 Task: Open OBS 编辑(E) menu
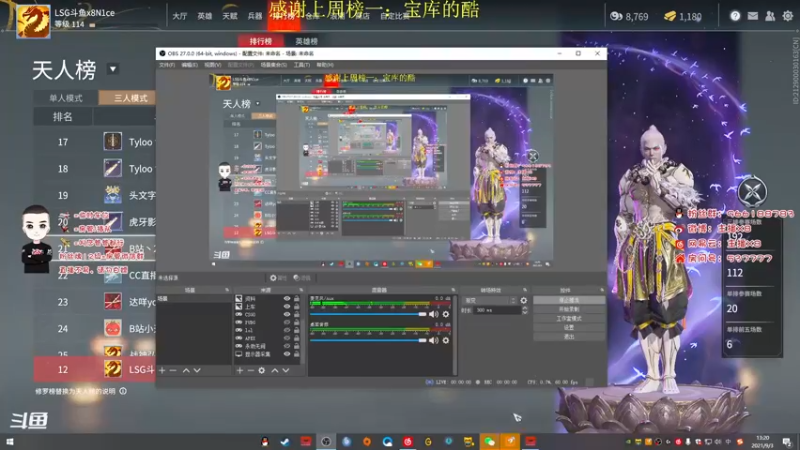189,65
